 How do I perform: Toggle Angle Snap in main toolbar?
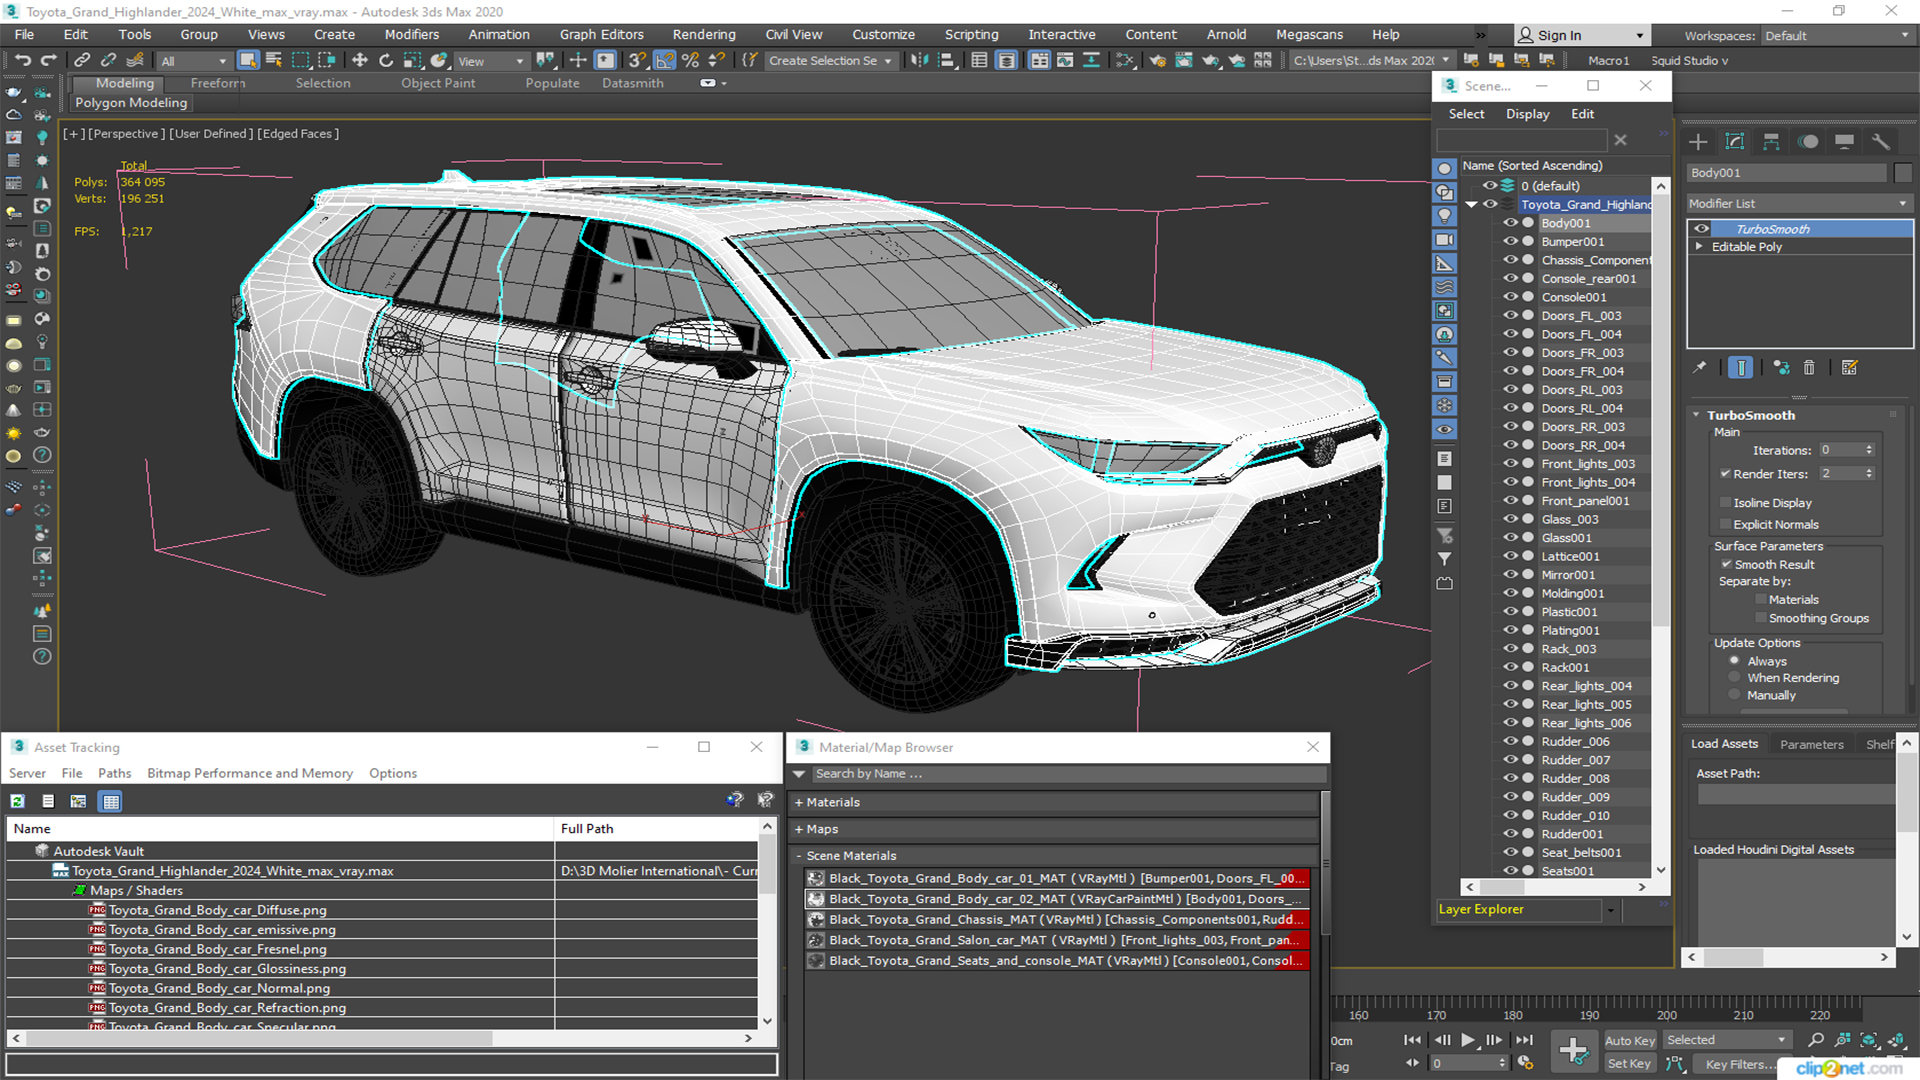pyautogui.click(x=664, y=61)
